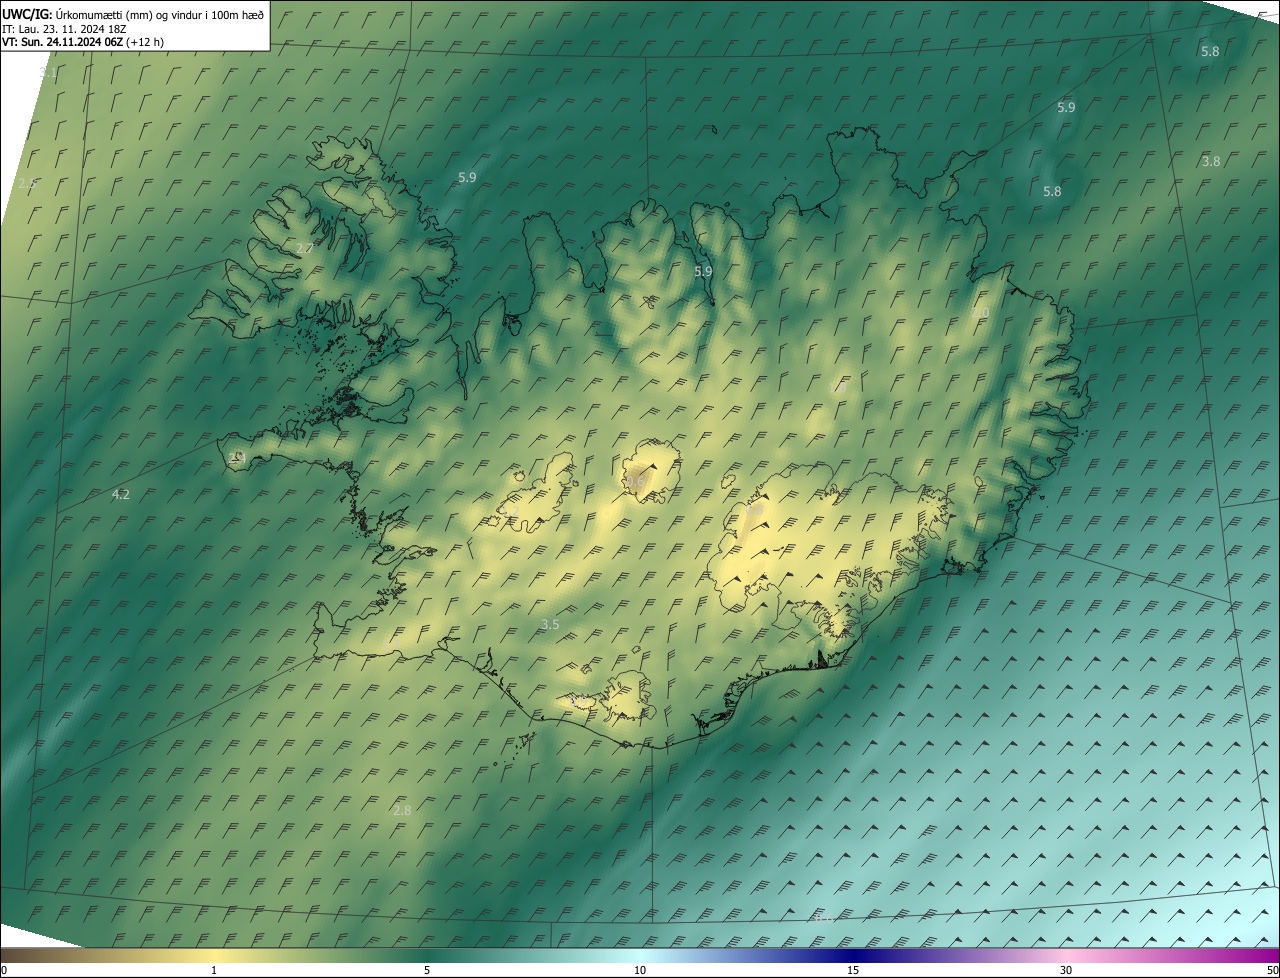The width and height of the screenshot is (1280, 978).
Task: Click the 'IT: Lau. 23. 11. 2024 18Z' line
Action: [64, 28]
